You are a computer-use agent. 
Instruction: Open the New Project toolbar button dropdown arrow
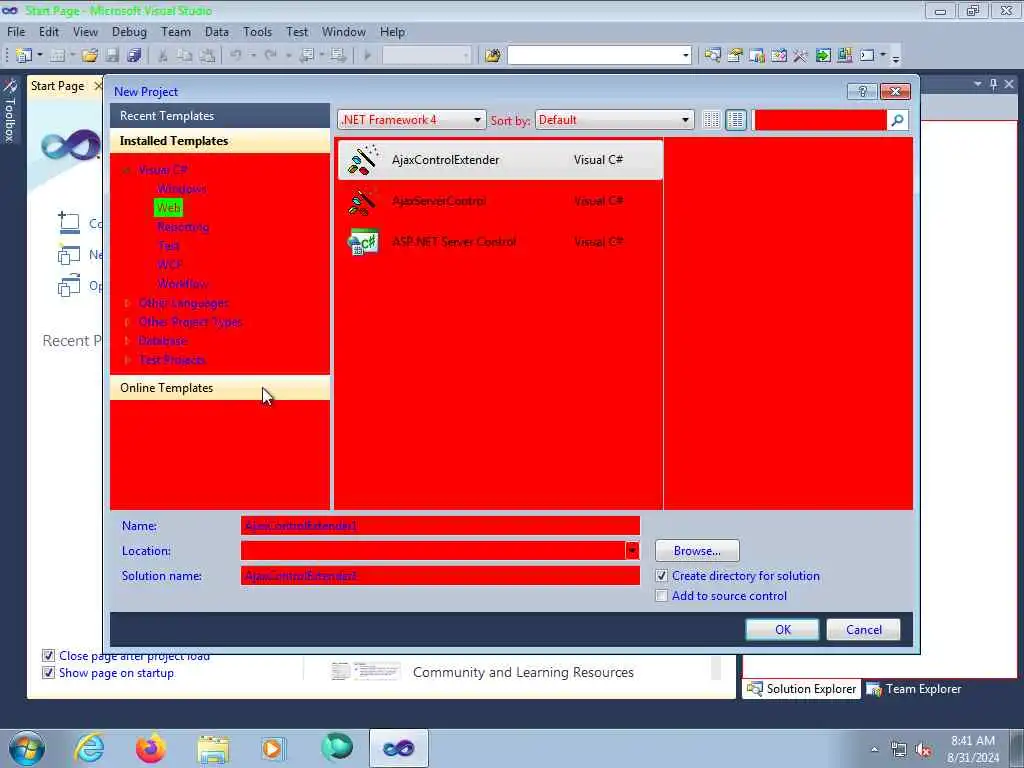pyautogui.click(x=40, y=56)
